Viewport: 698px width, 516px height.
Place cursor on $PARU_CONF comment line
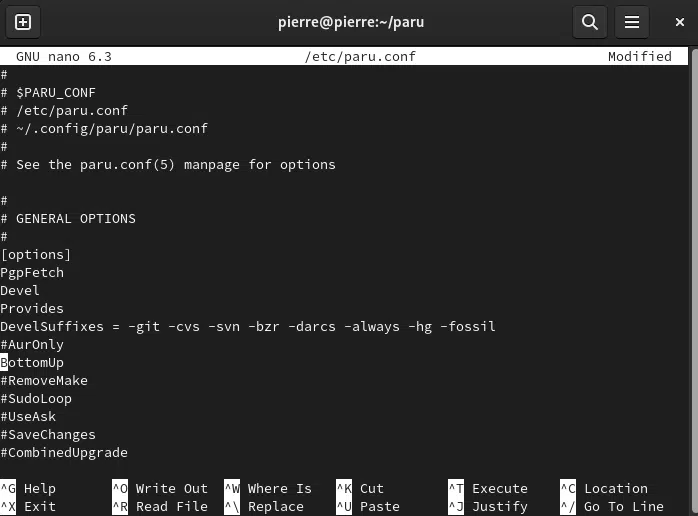(48, 93)
